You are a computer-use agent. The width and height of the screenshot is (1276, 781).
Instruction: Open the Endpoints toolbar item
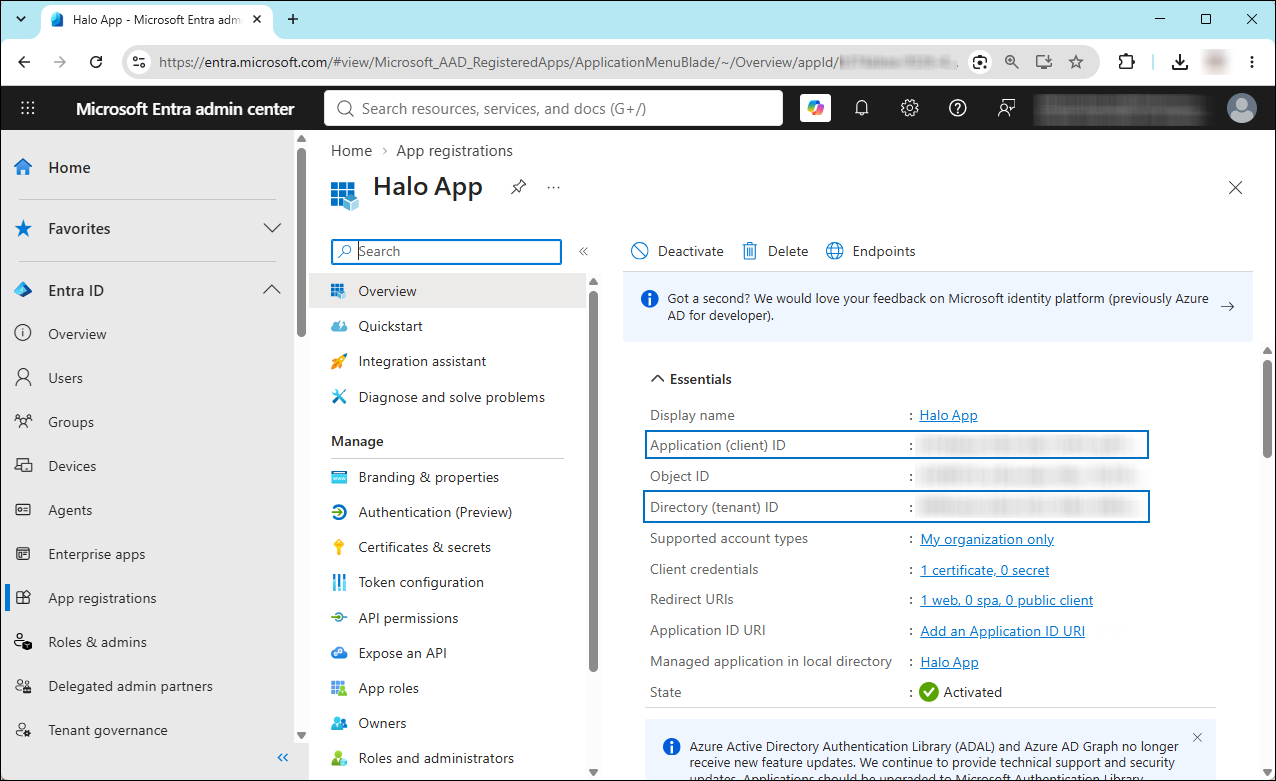[870, 251]
